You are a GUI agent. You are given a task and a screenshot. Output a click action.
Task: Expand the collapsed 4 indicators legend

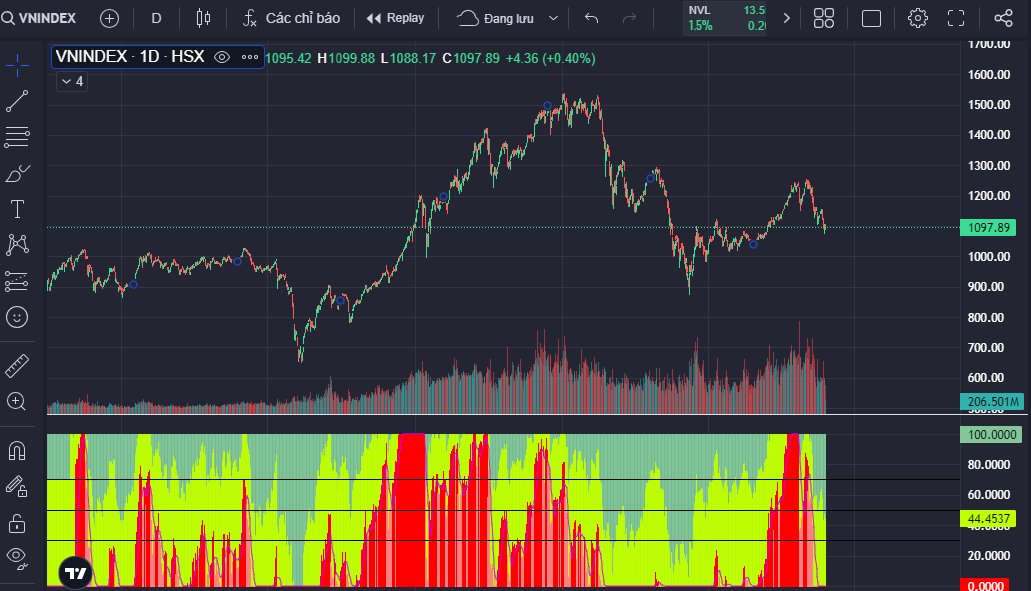[x=72, y=82]
